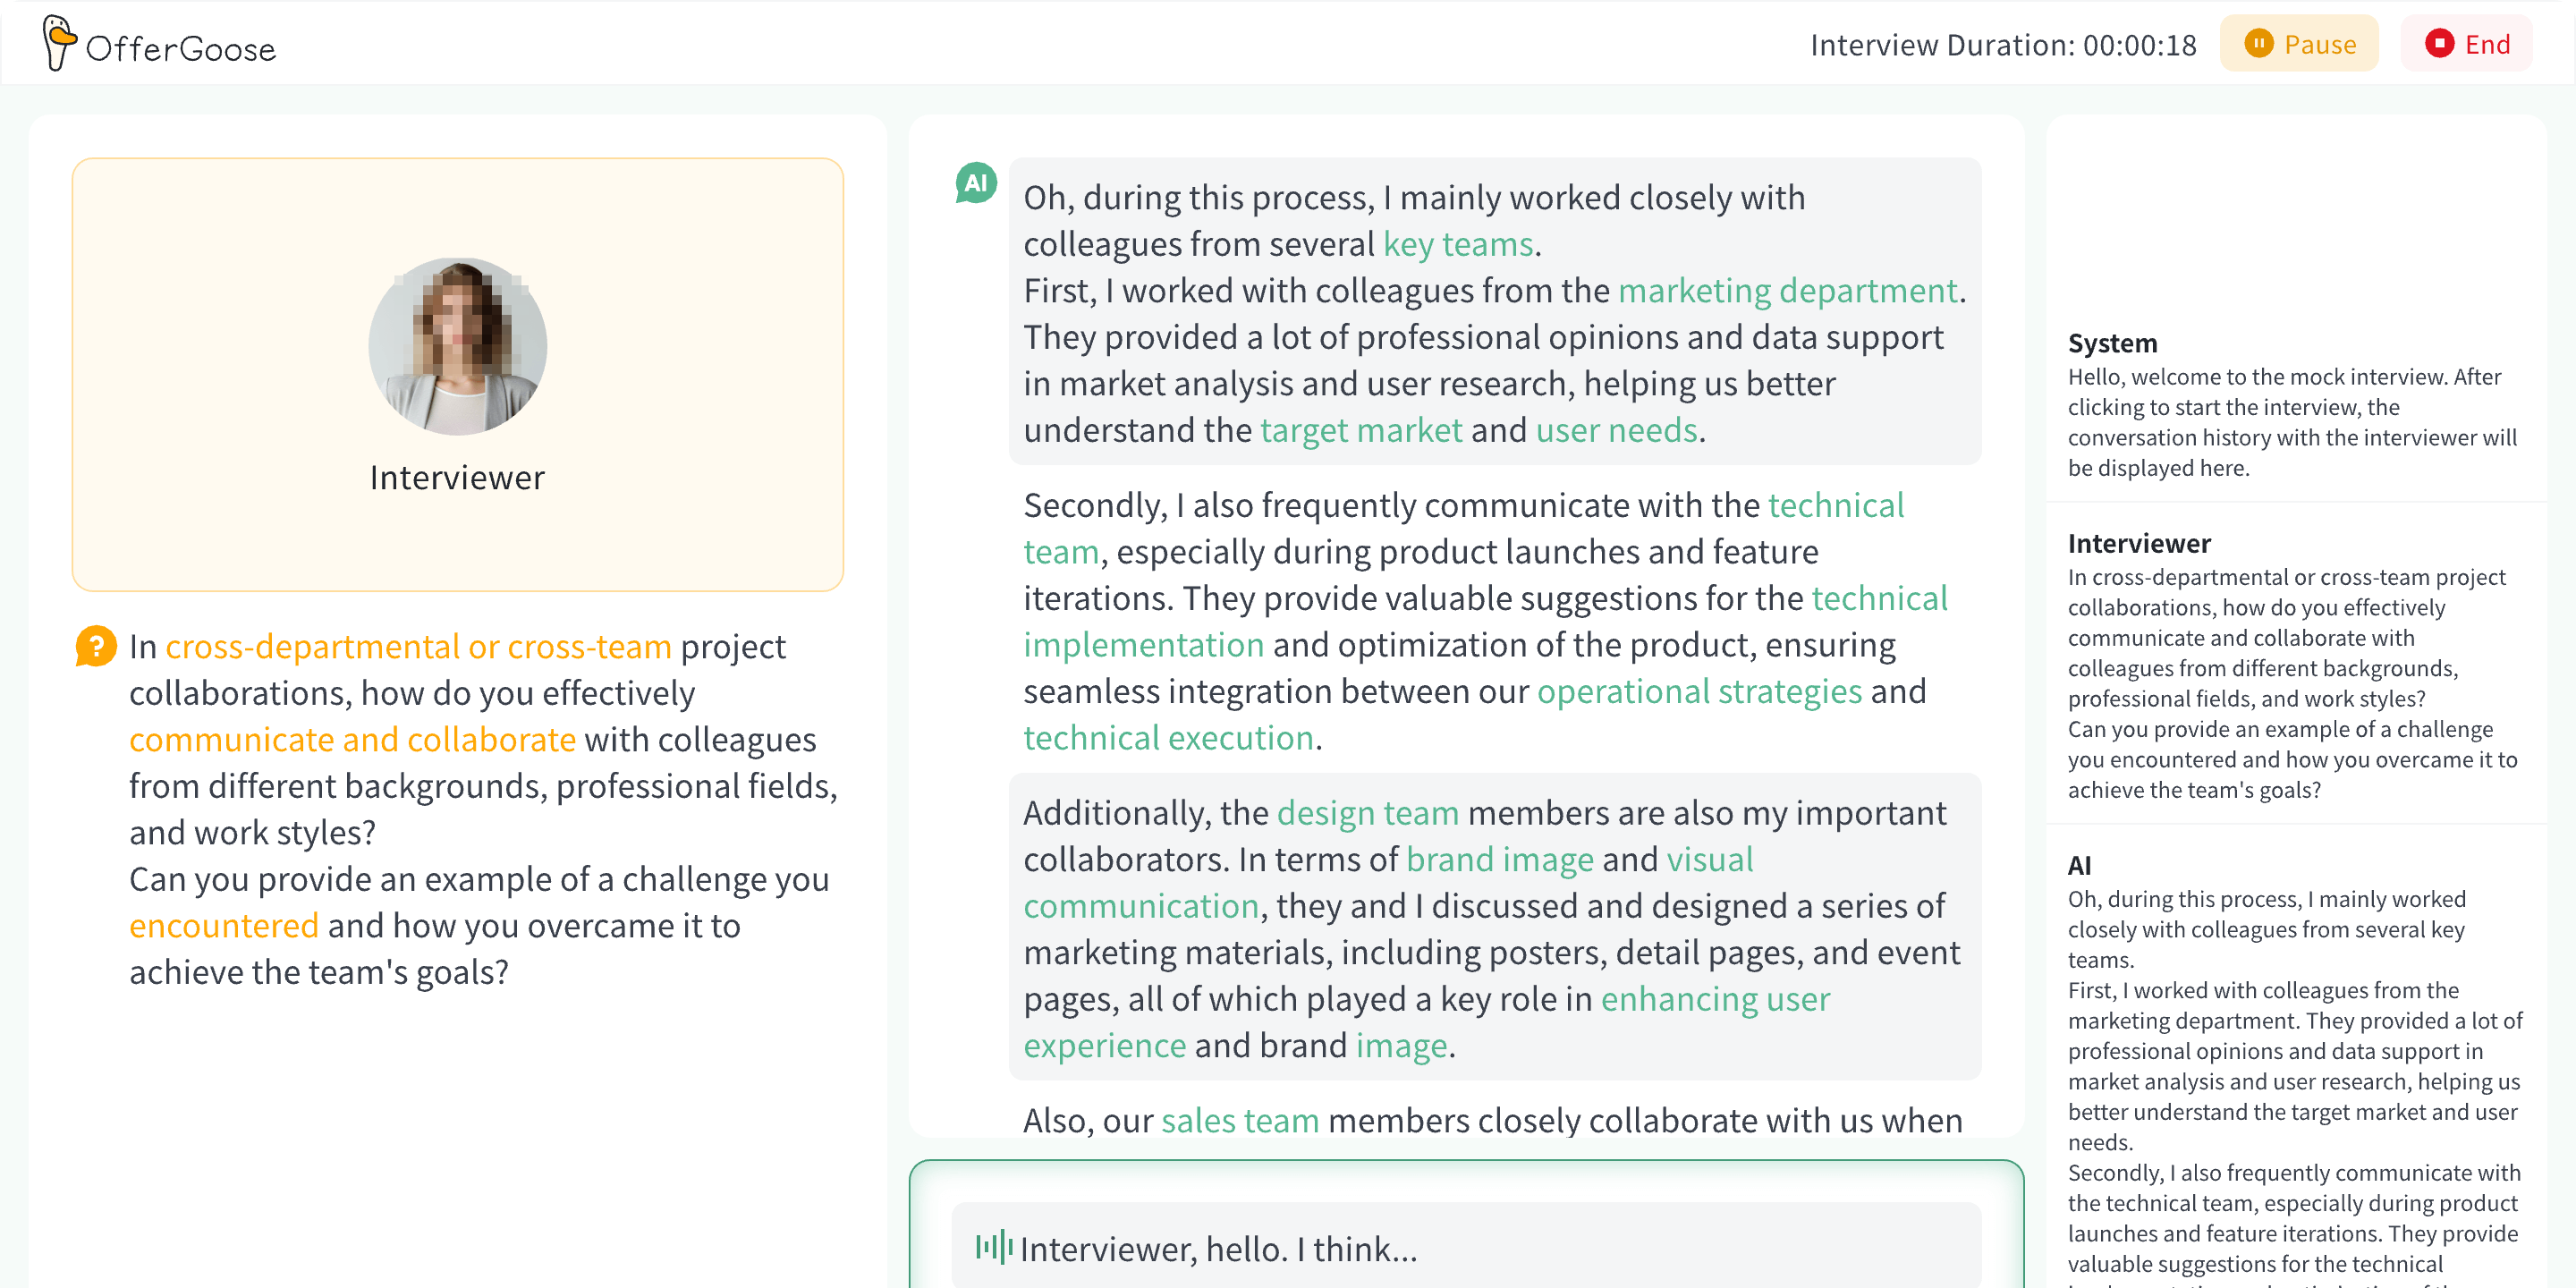Click the interviewer profile photo
This screenshot has height=1288, width=2576.
(x=458, y=346)
